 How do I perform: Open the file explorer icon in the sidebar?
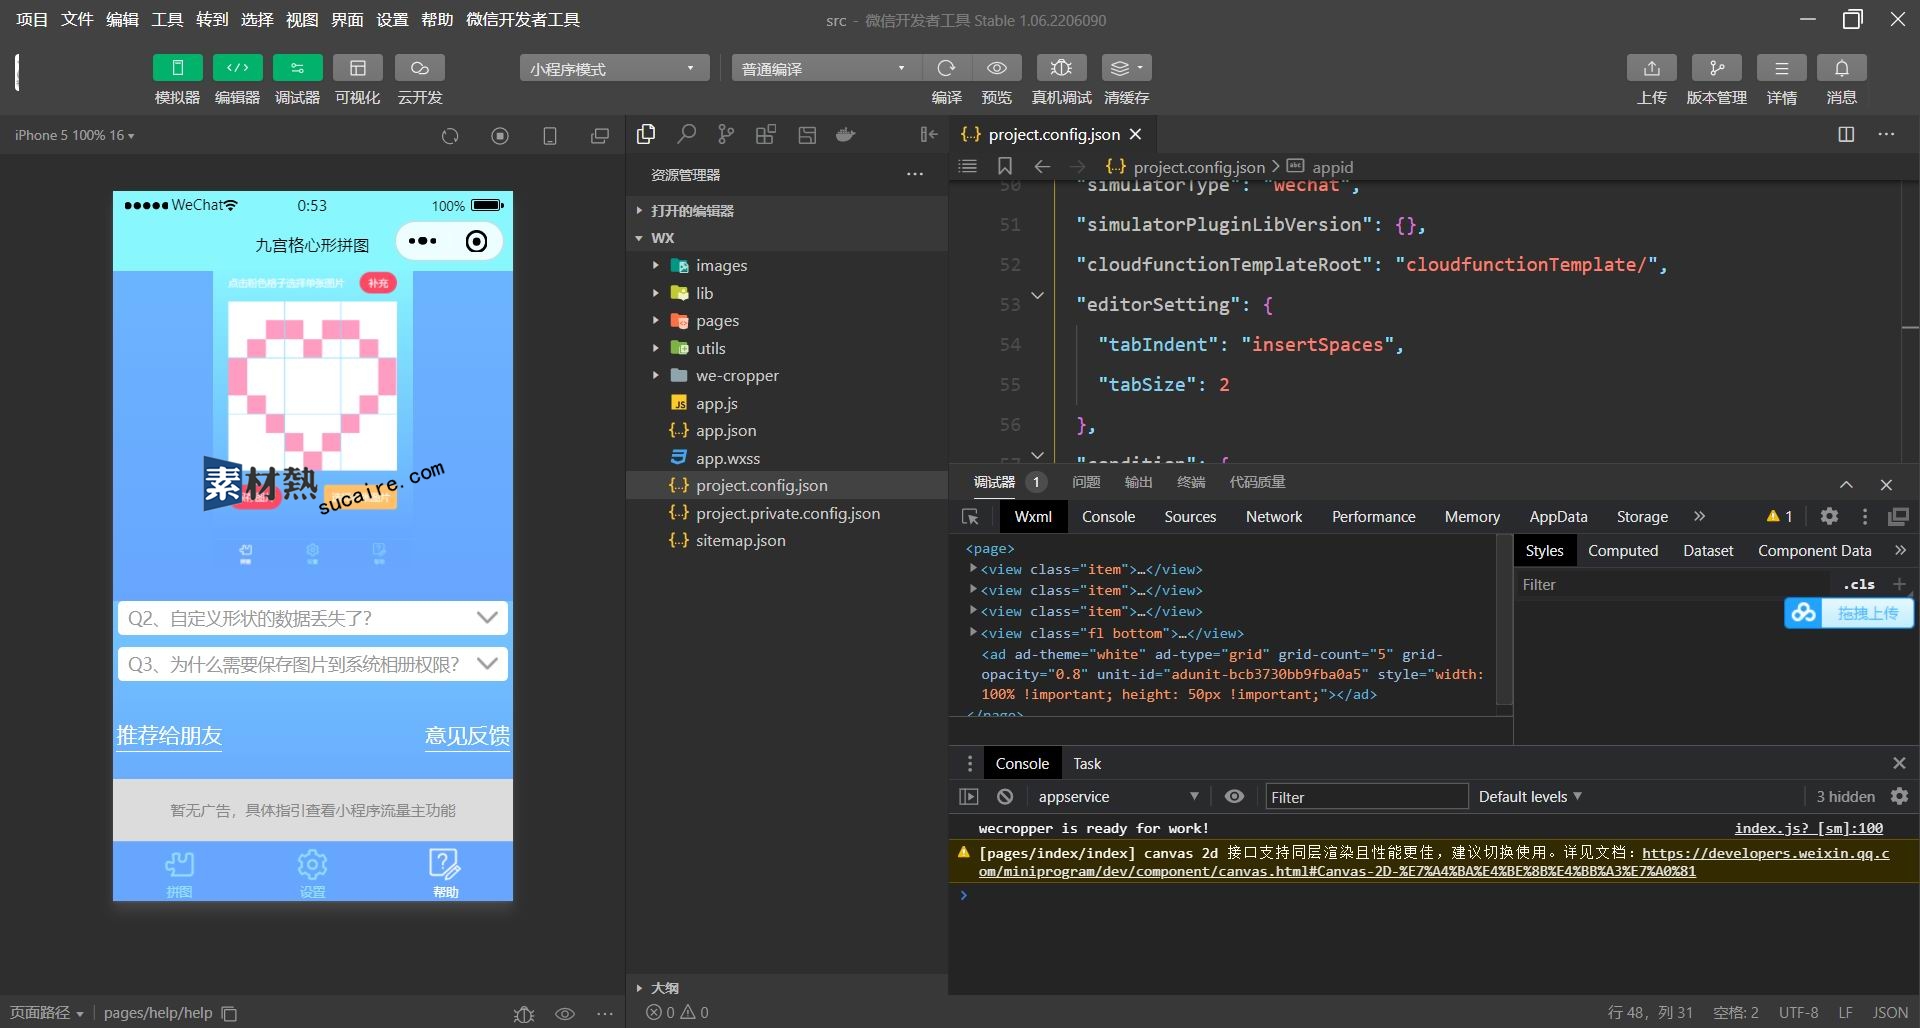coord(646,134)
